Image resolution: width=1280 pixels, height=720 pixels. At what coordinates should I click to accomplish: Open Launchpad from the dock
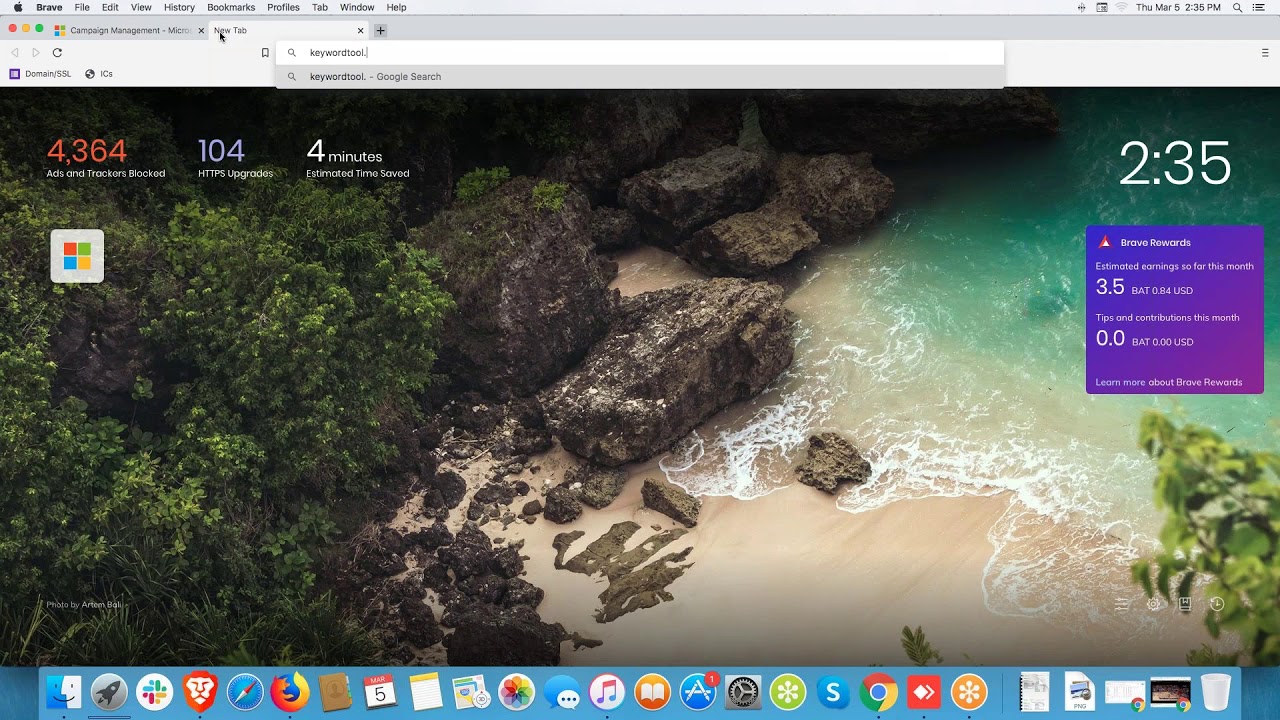(109, 692)
